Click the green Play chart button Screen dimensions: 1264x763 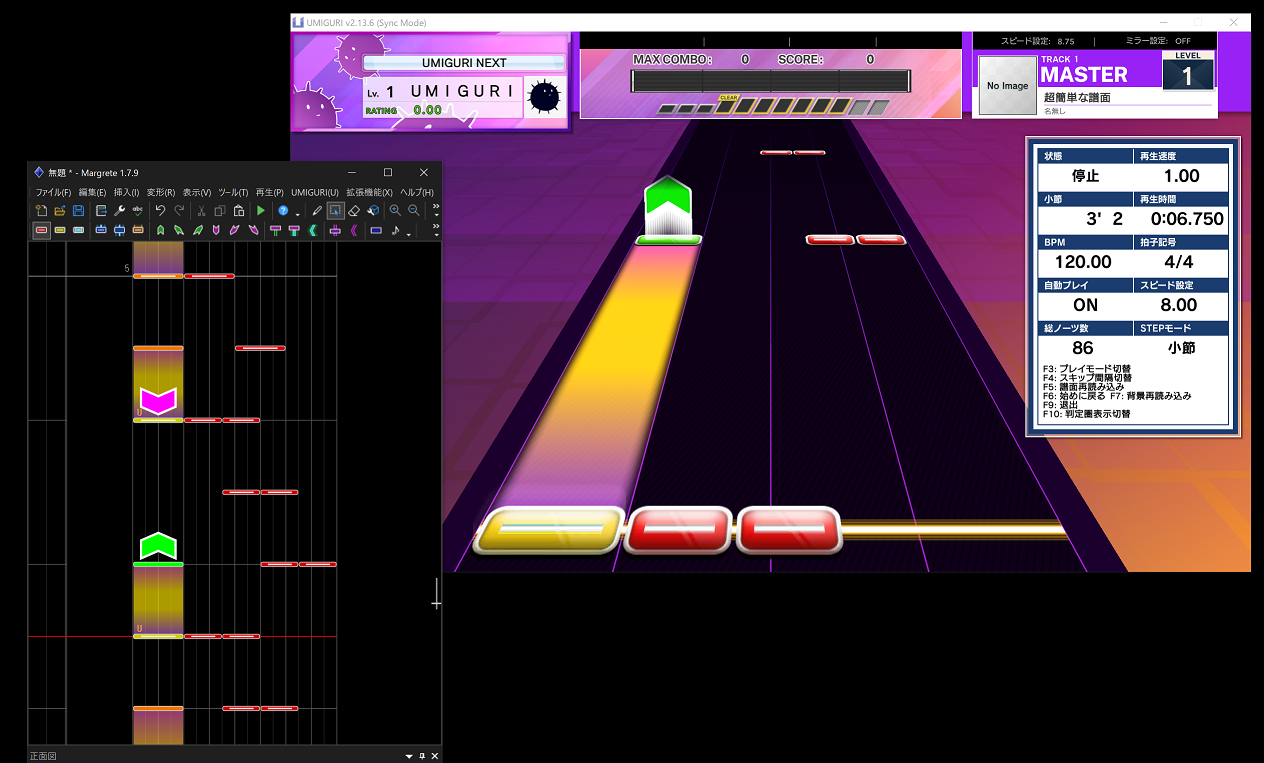tap(260, 211)
